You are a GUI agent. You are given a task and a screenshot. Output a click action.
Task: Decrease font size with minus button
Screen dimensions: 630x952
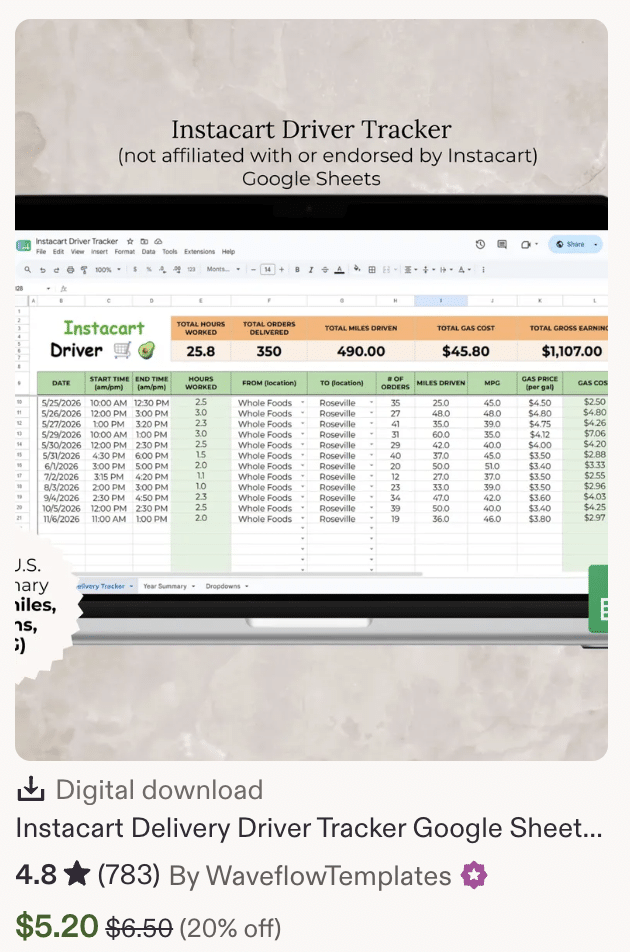tap(253, 270)
